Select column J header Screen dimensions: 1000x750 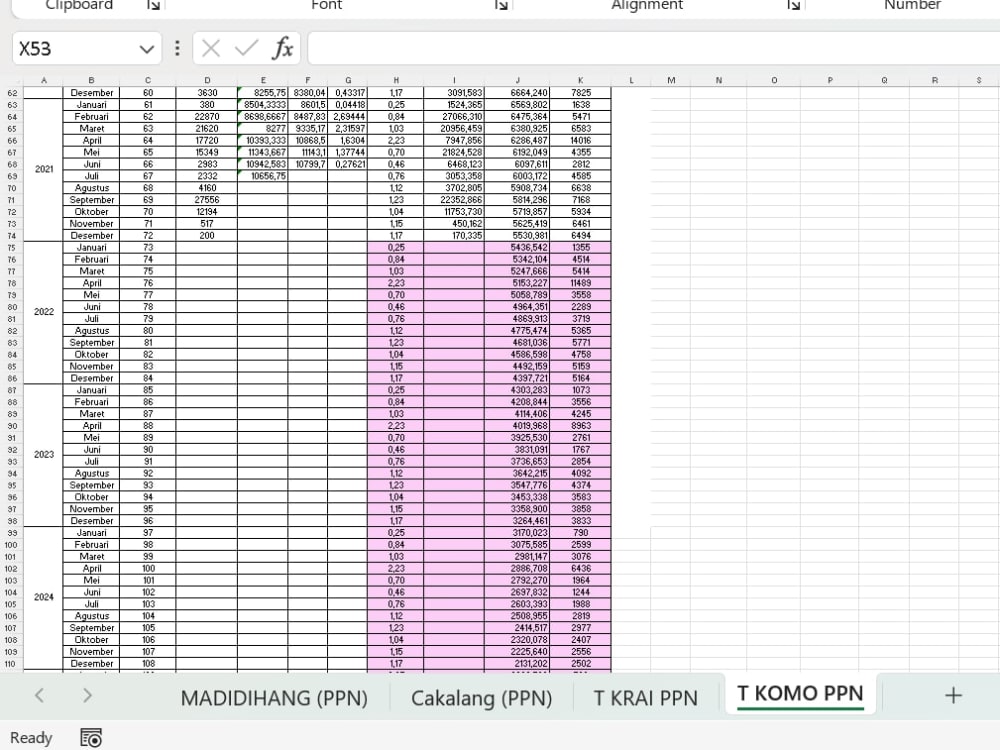pyautogui.click(x=517, y=80)
